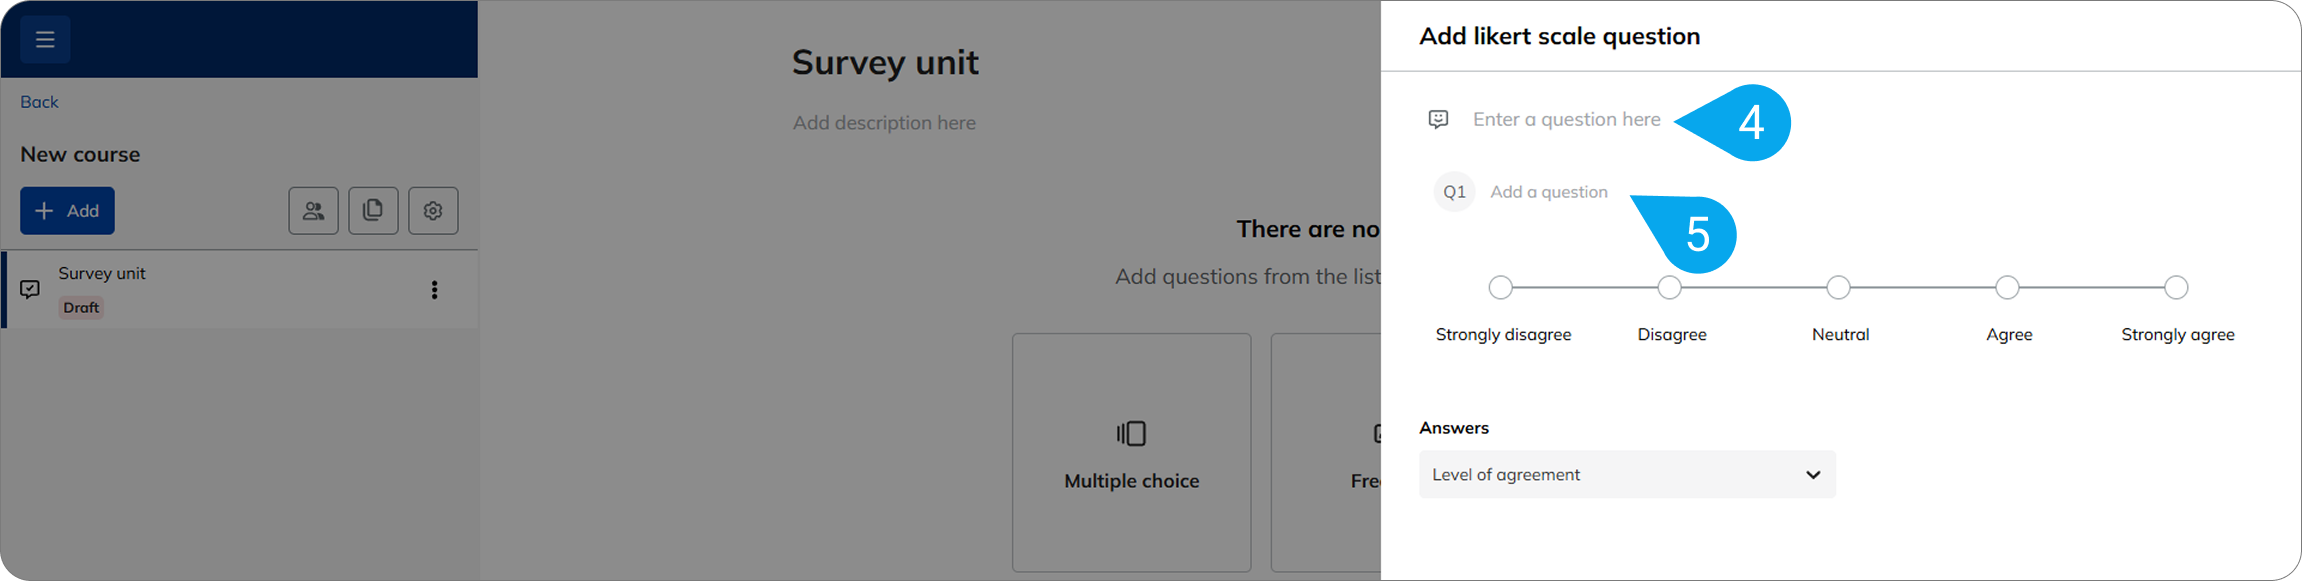This screenshot has width=2302, height=581.
Task: Click the Survey unit type icon
Action: tap(30, 289)
